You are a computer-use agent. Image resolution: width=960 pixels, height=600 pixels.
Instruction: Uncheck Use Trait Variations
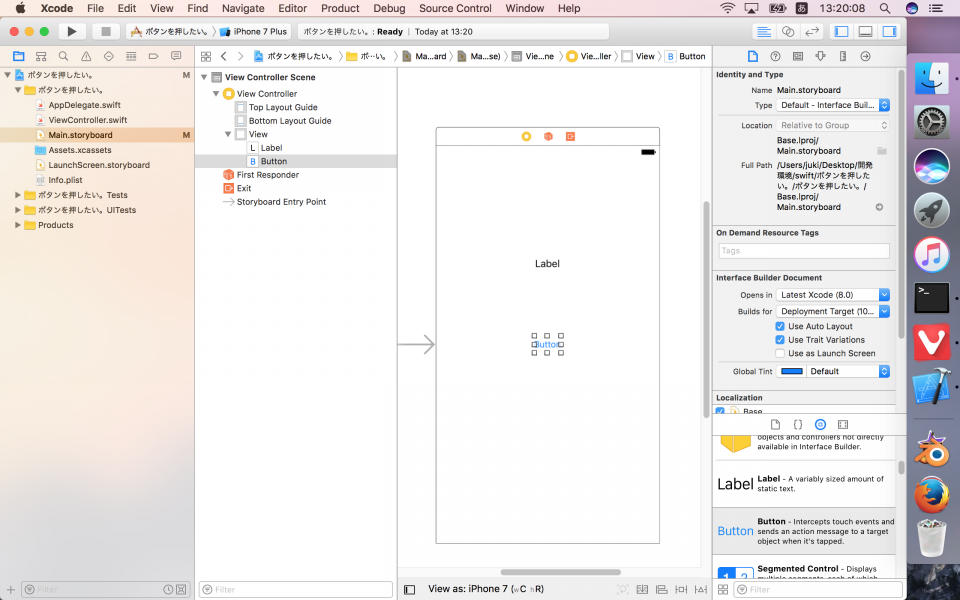click(x=780, y=340)
